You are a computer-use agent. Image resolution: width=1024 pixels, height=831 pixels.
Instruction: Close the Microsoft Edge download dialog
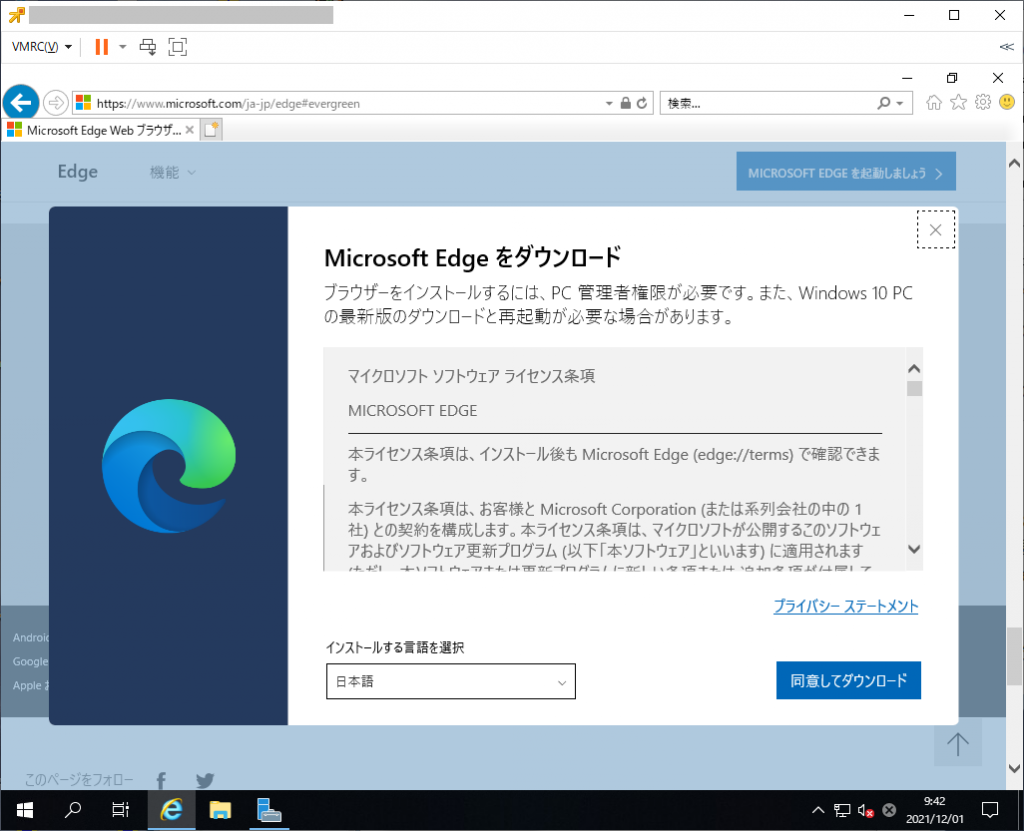coord(936,230)
